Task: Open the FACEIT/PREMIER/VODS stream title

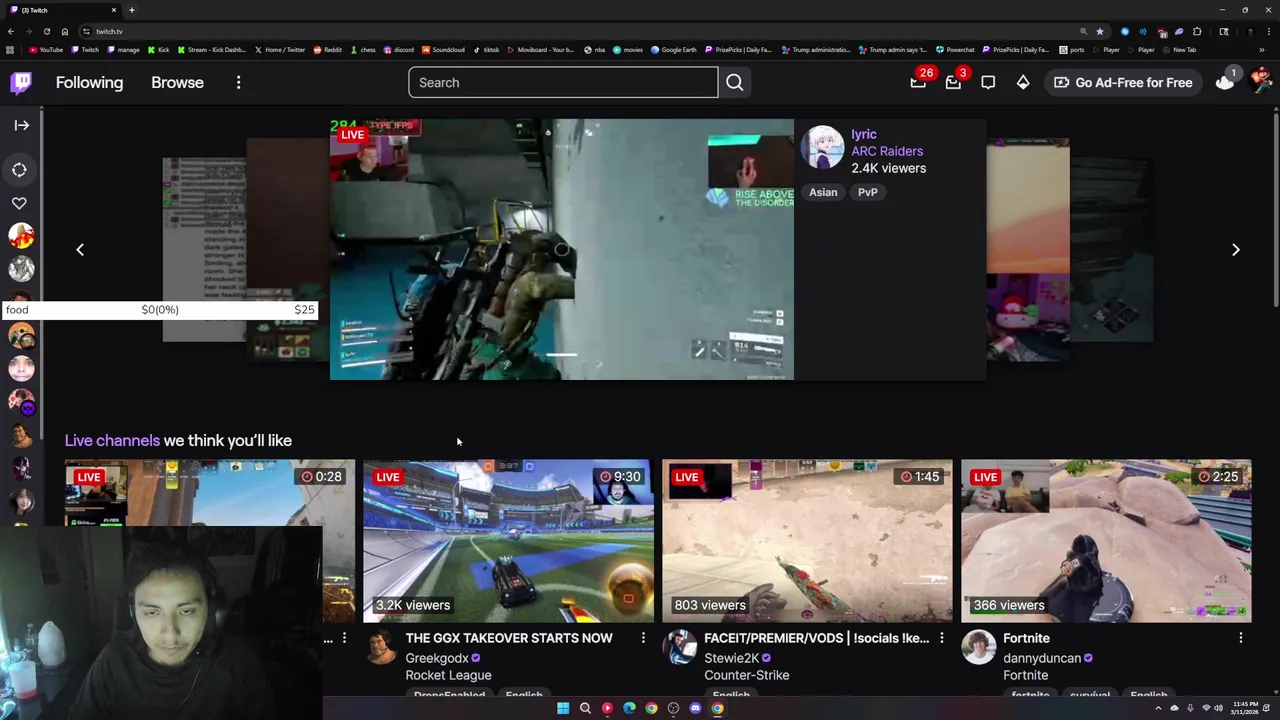Action: point(816,638)
